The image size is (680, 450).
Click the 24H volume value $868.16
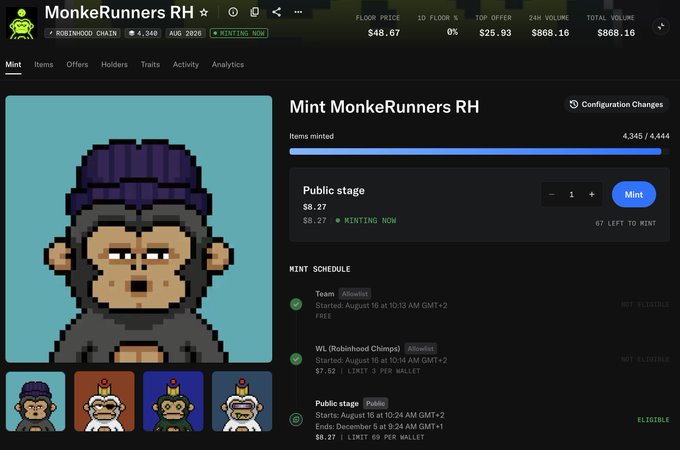tap(550, 33)
